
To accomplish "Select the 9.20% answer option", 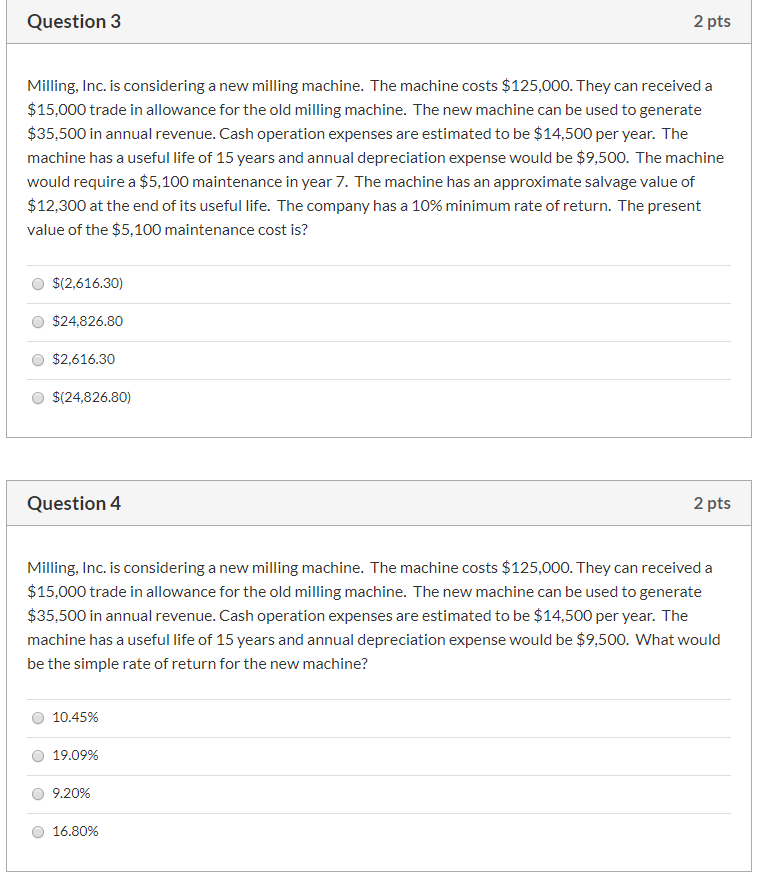I will click(38, 793).
